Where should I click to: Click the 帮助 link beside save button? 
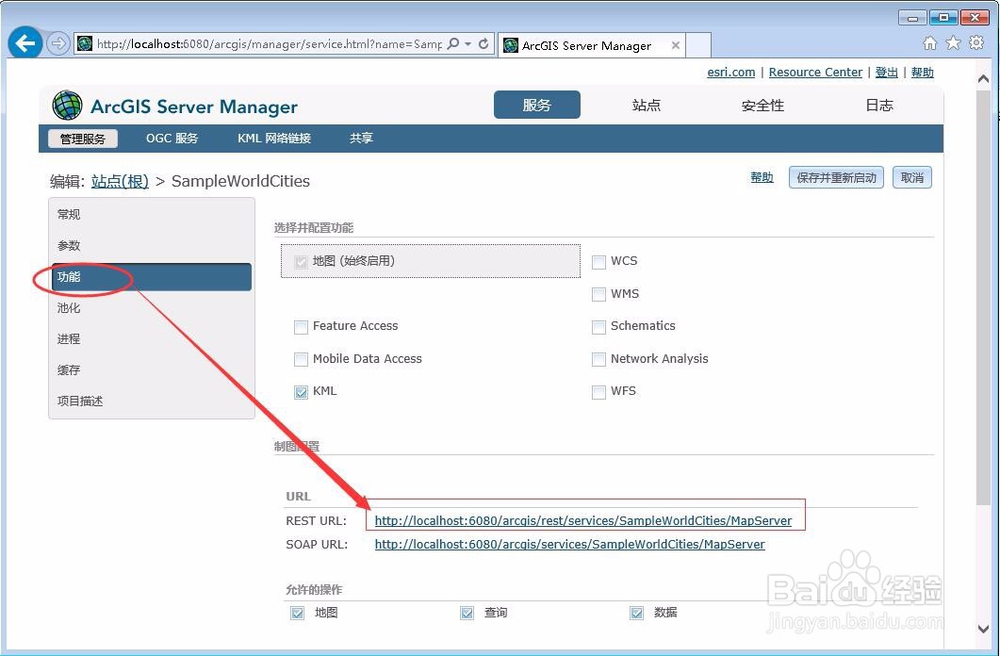click(x=761, y=177)
